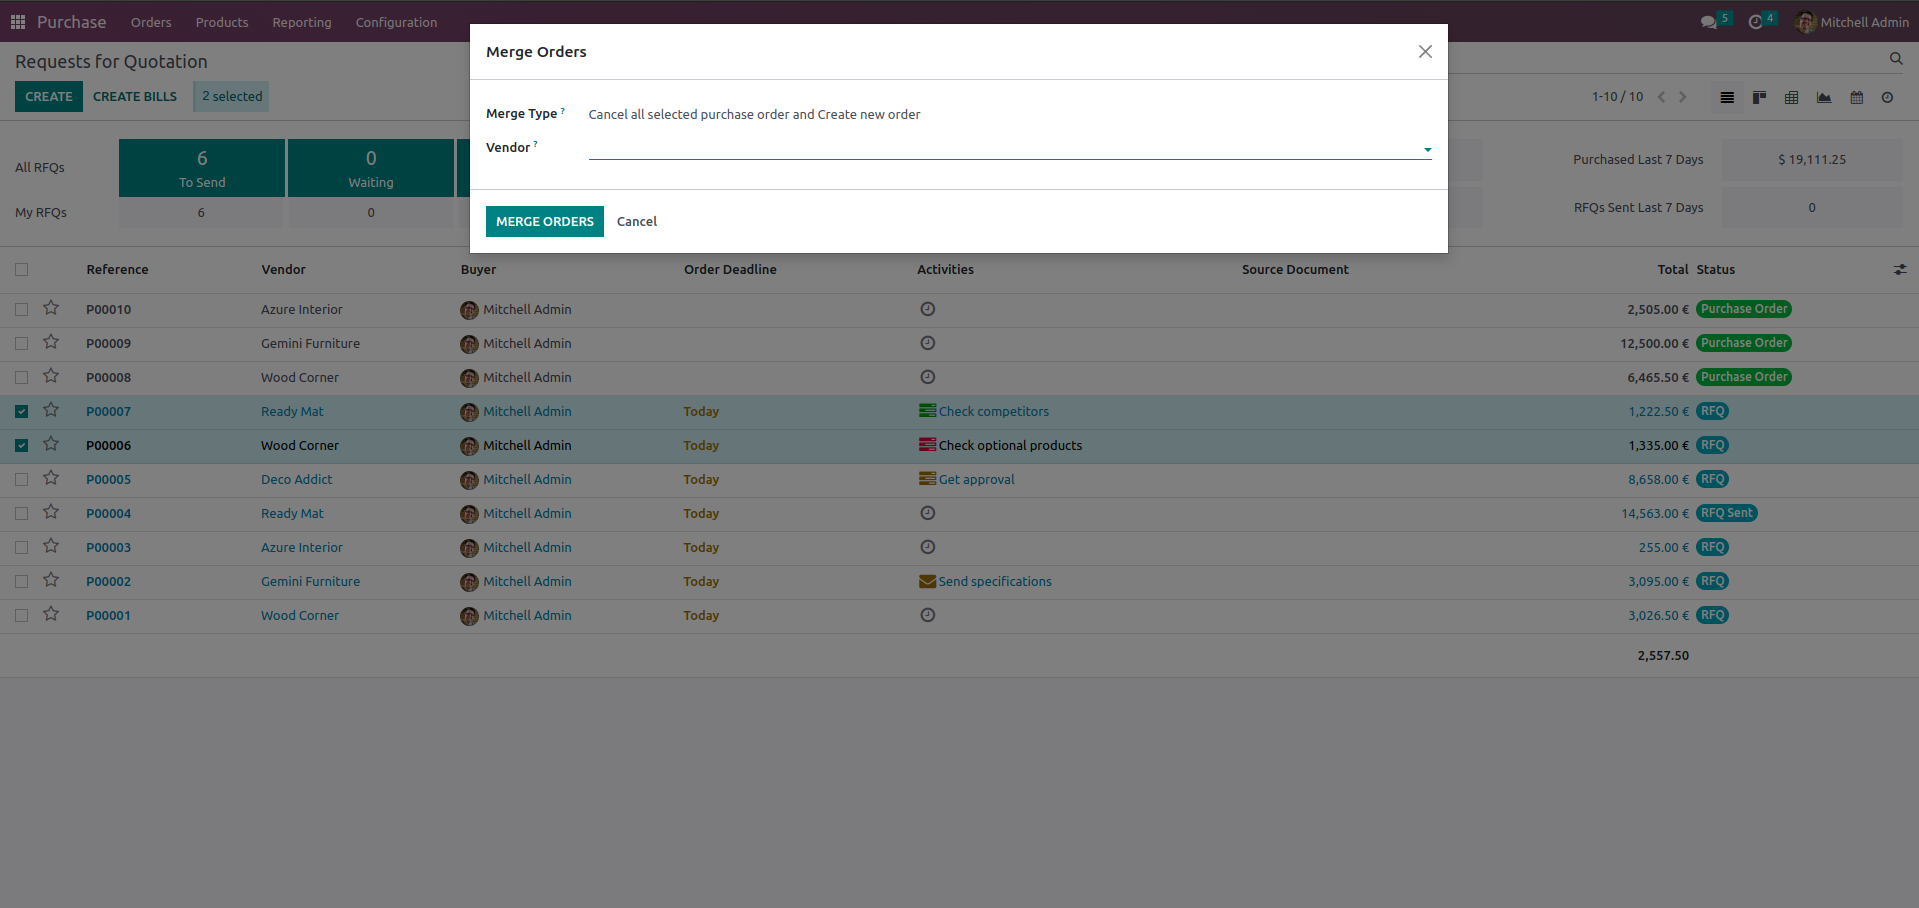Screen dimensions: 1919x908
Task: Uncheck the box for order P00007
Action: [22, 411]
